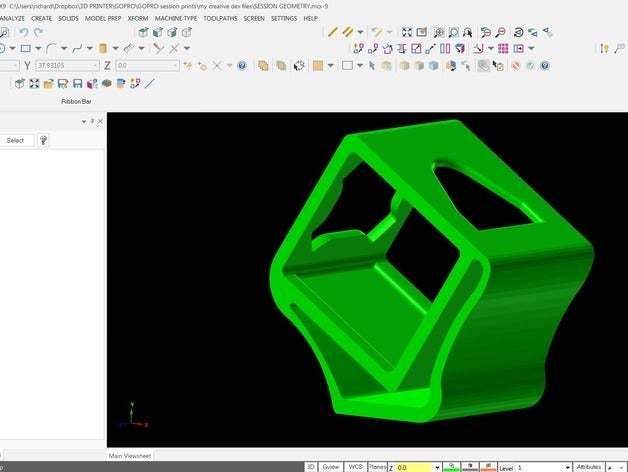Click the Main Viewsheet tab
This screenshot has height=472, width=628.
point(130,456)
